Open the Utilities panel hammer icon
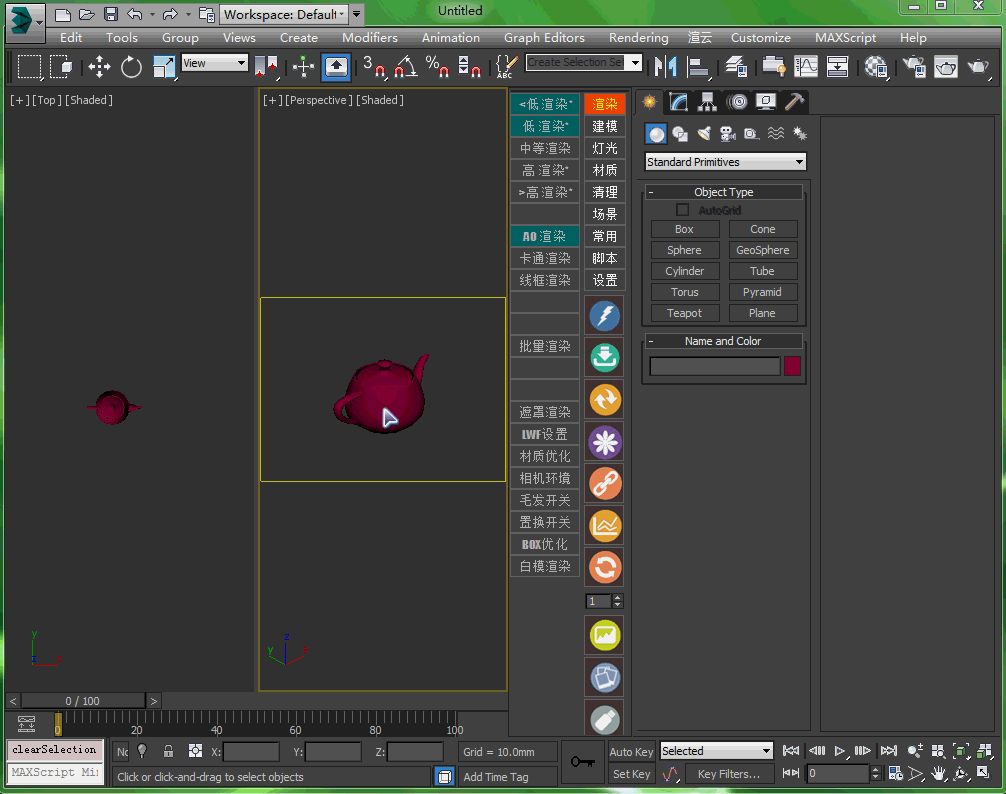Viewport: 1006px width, 794px height. (x=795, y=102)
